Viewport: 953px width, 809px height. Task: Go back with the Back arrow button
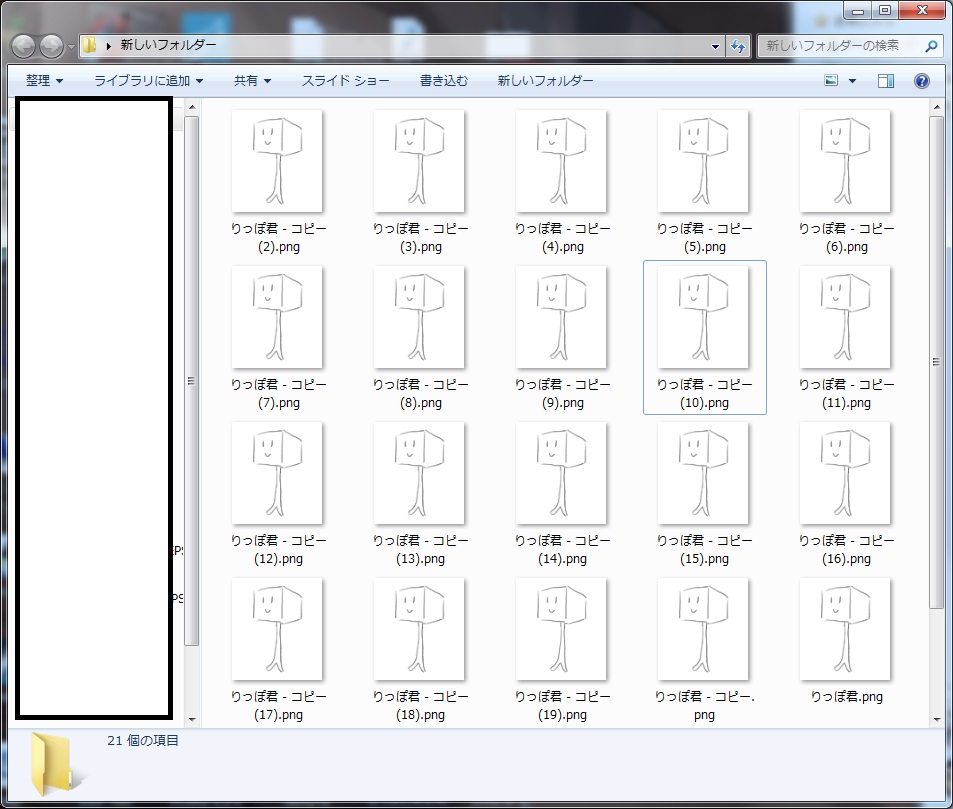coord(24,46)
